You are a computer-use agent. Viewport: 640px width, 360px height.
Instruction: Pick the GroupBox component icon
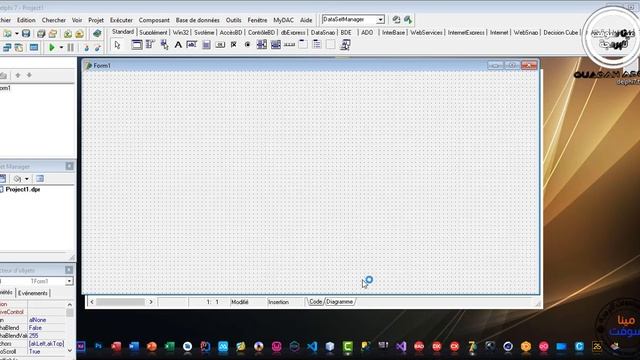point(303,45)
